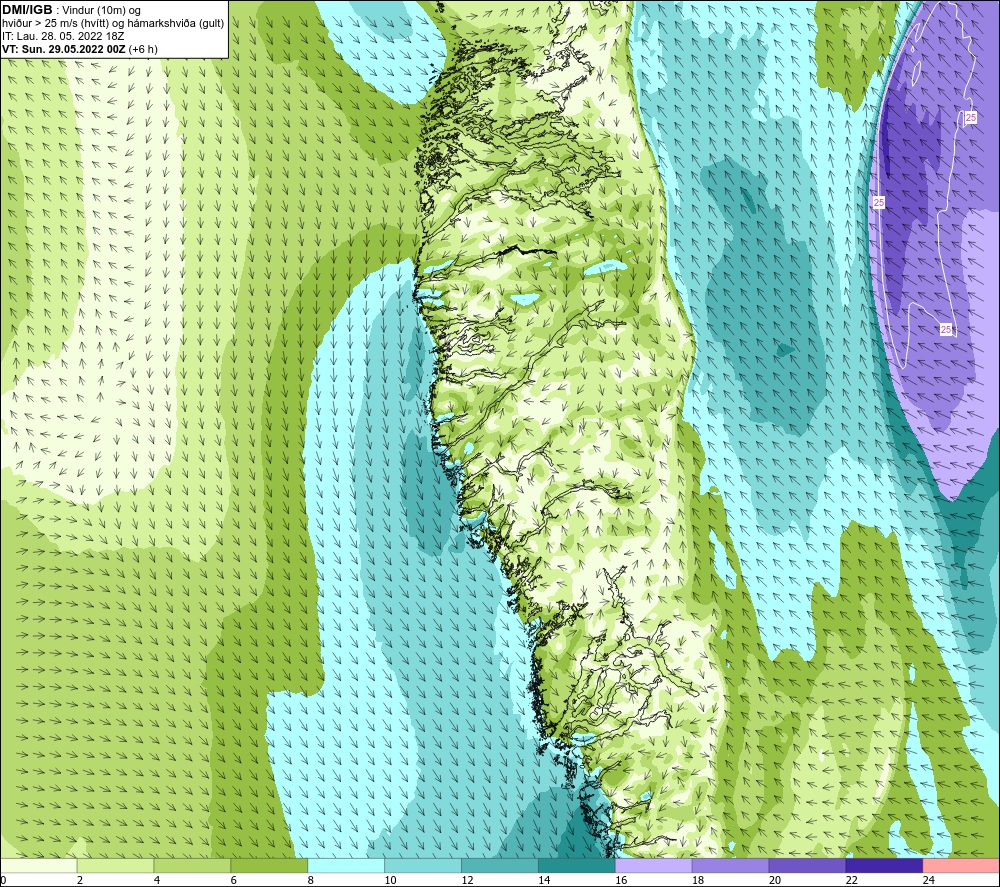The image size is (1000, 887).
Task: Click the scale label "24"
Action: pyautogui.click(x=929, y=880)
